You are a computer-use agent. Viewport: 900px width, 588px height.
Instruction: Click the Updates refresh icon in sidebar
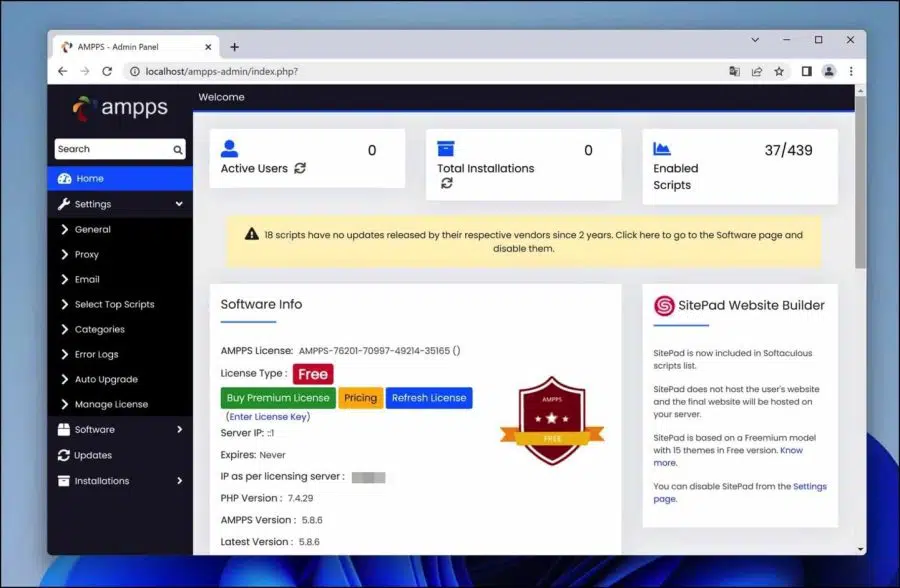click(64, 455)
